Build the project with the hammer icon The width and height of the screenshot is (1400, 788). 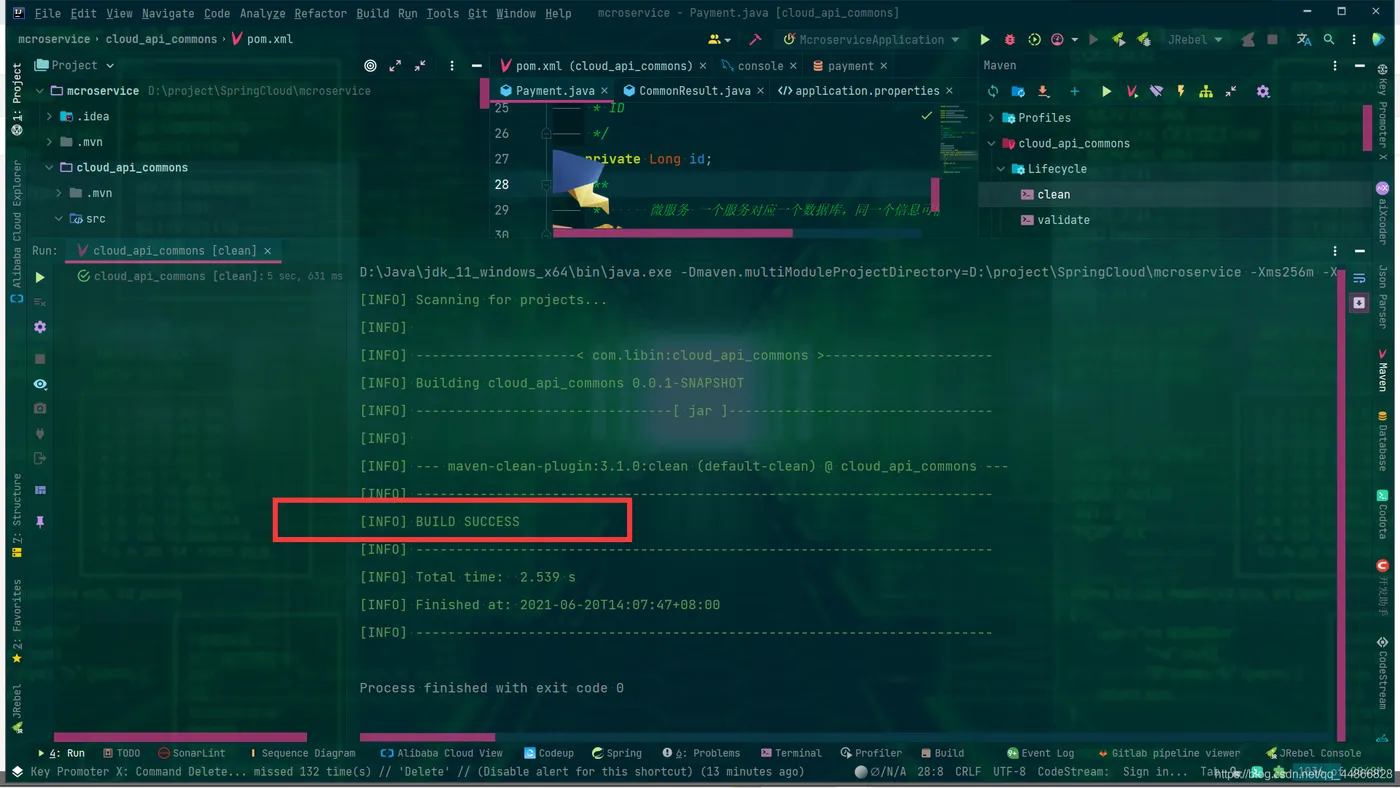click(755, 40)
